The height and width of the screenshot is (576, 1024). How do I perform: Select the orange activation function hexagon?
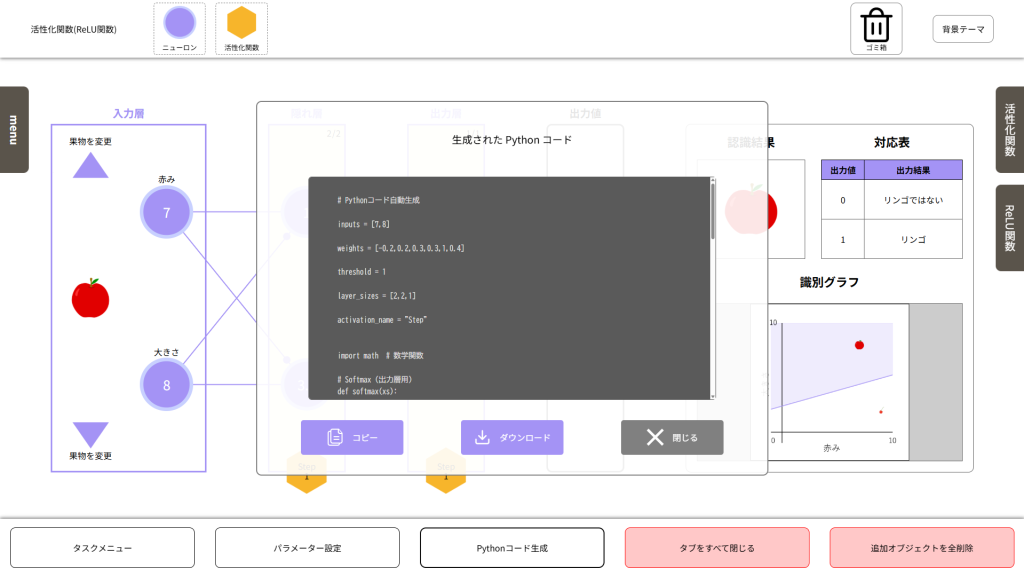(x=241, y=24)
